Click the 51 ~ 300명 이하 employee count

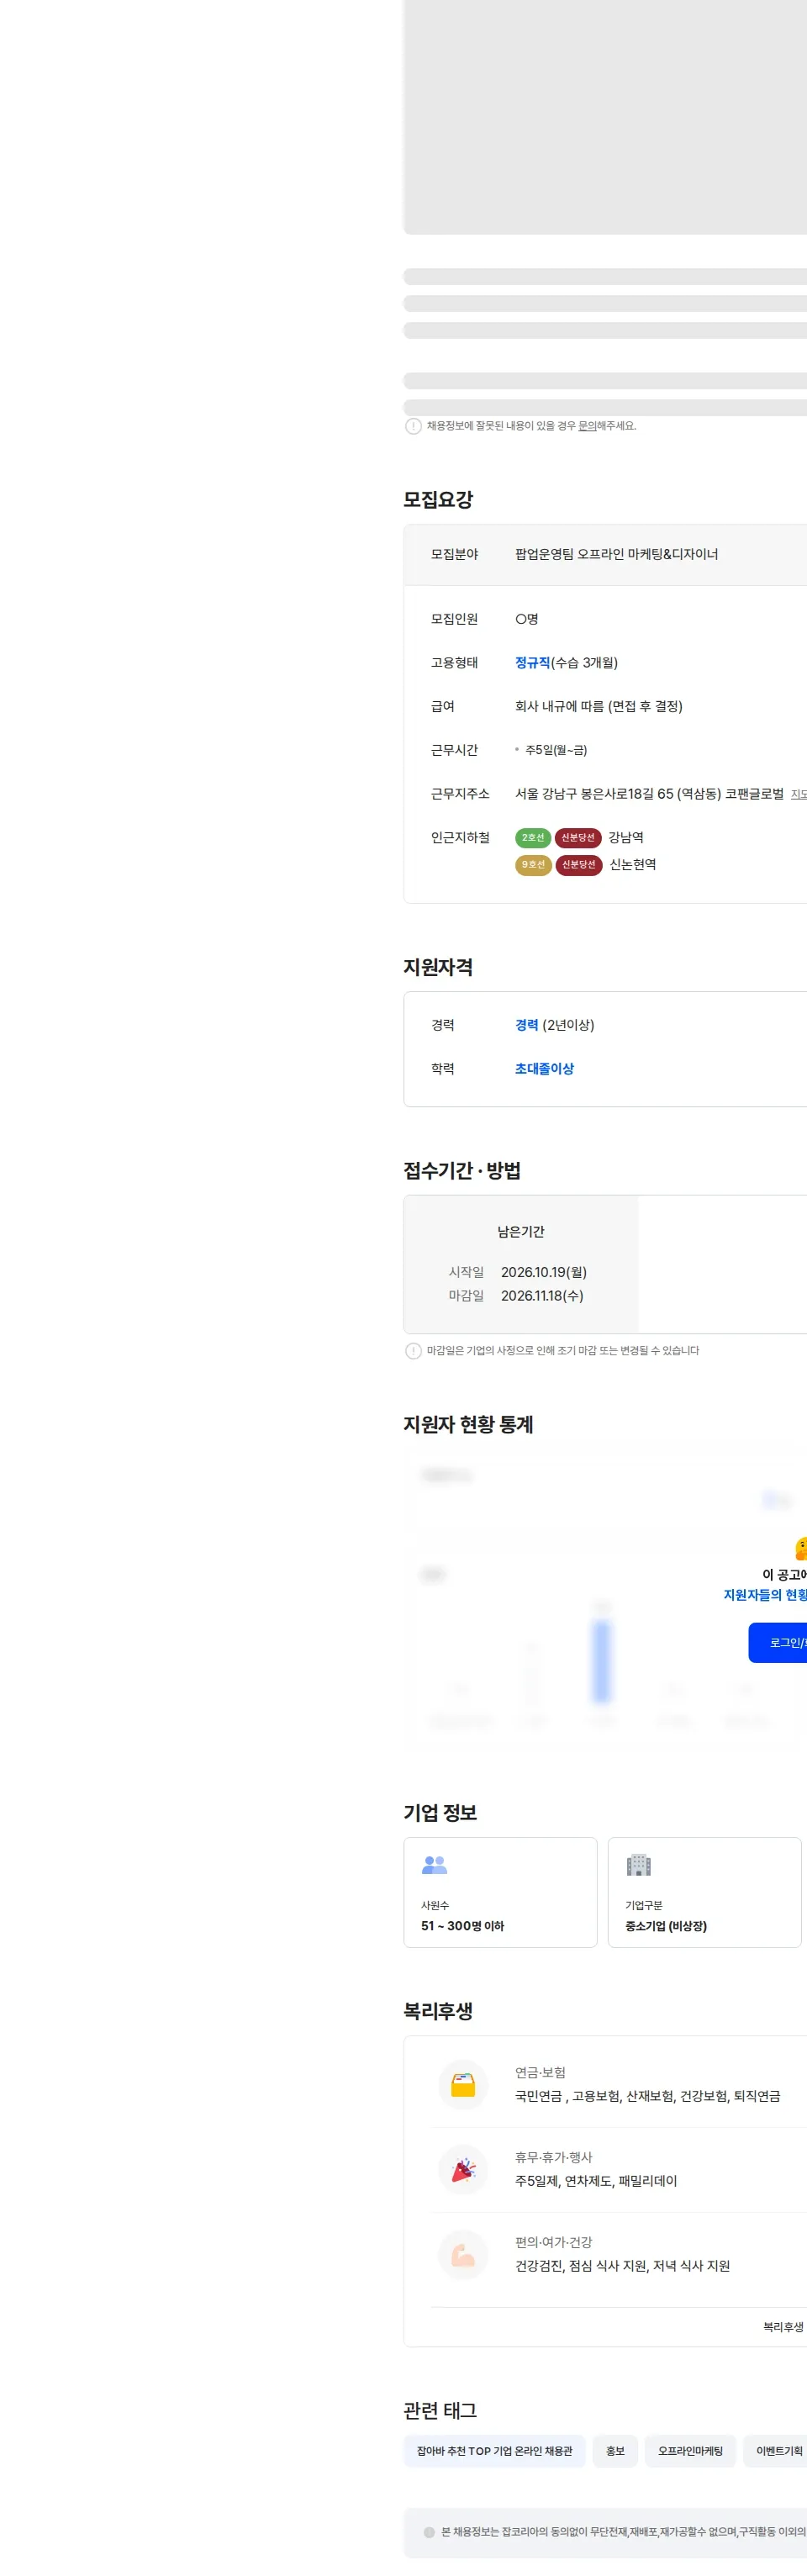tap(462, 1926)
